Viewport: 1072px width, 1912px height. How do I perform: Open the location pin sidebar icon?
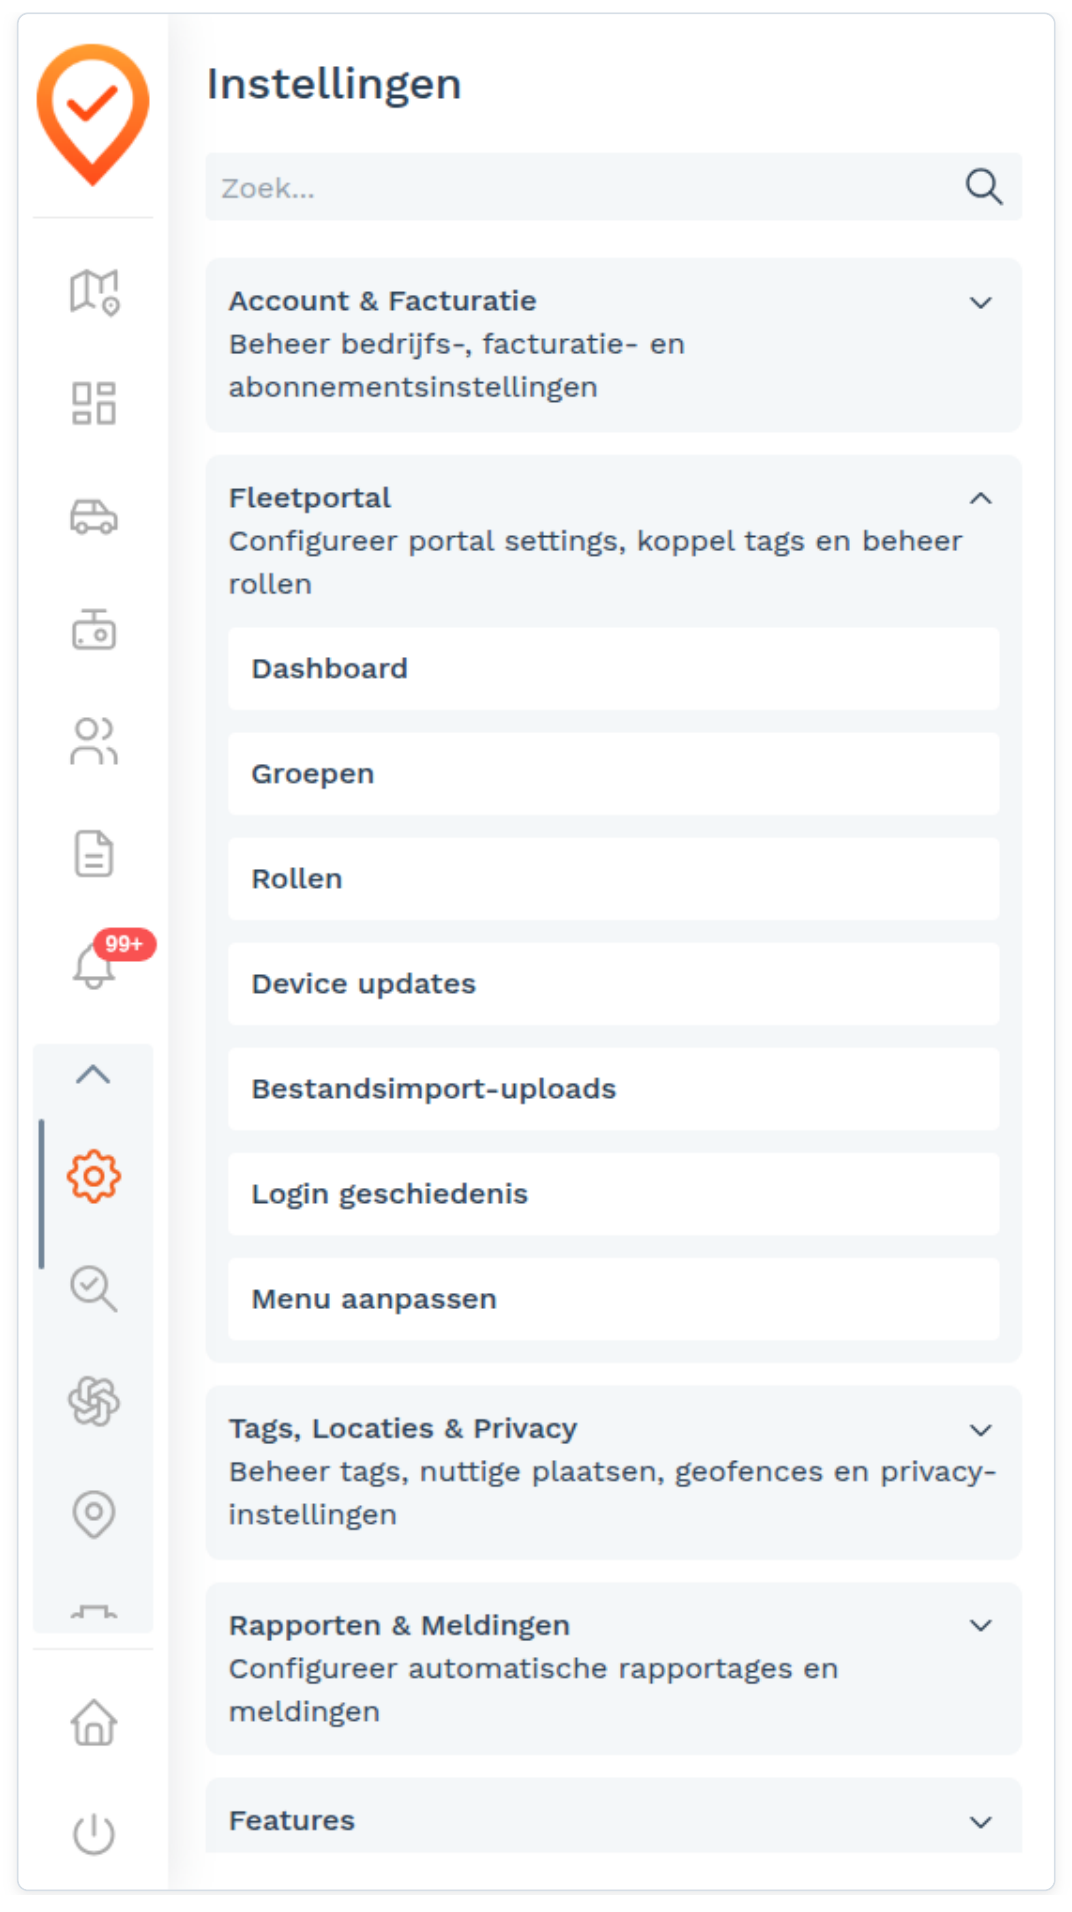tap(94, 1513)
